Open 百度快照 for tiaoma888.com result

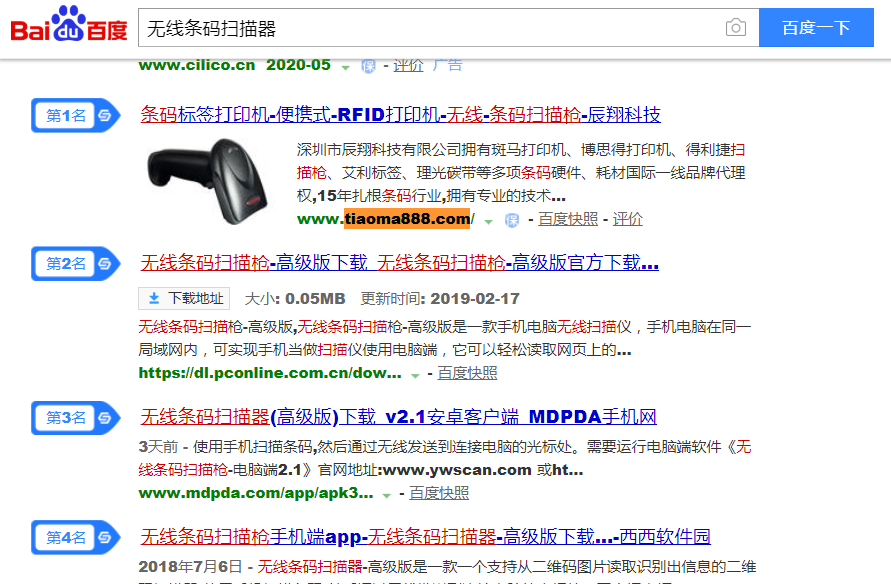click(x=568, y=219)
